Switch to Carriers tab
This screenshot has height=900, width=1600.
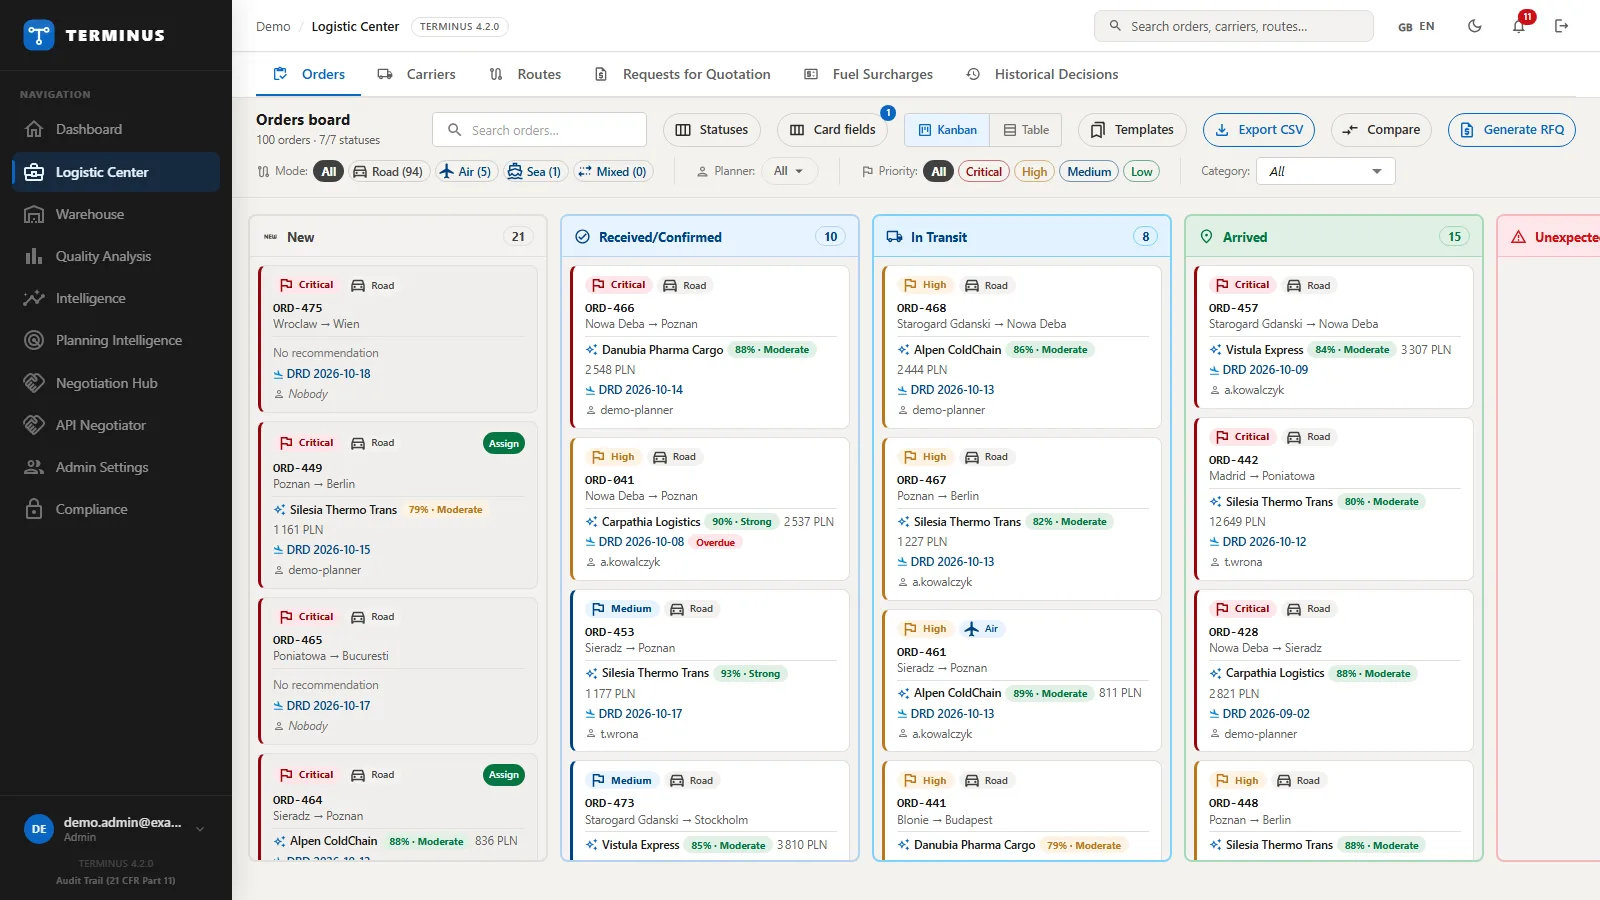(417, 74)
